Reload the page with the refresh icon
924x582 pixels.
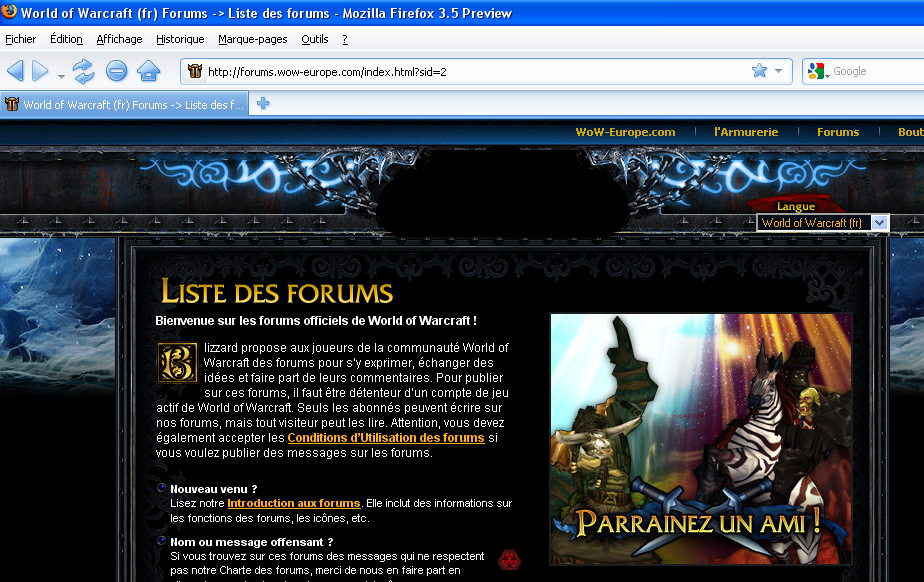coord(84,71)
